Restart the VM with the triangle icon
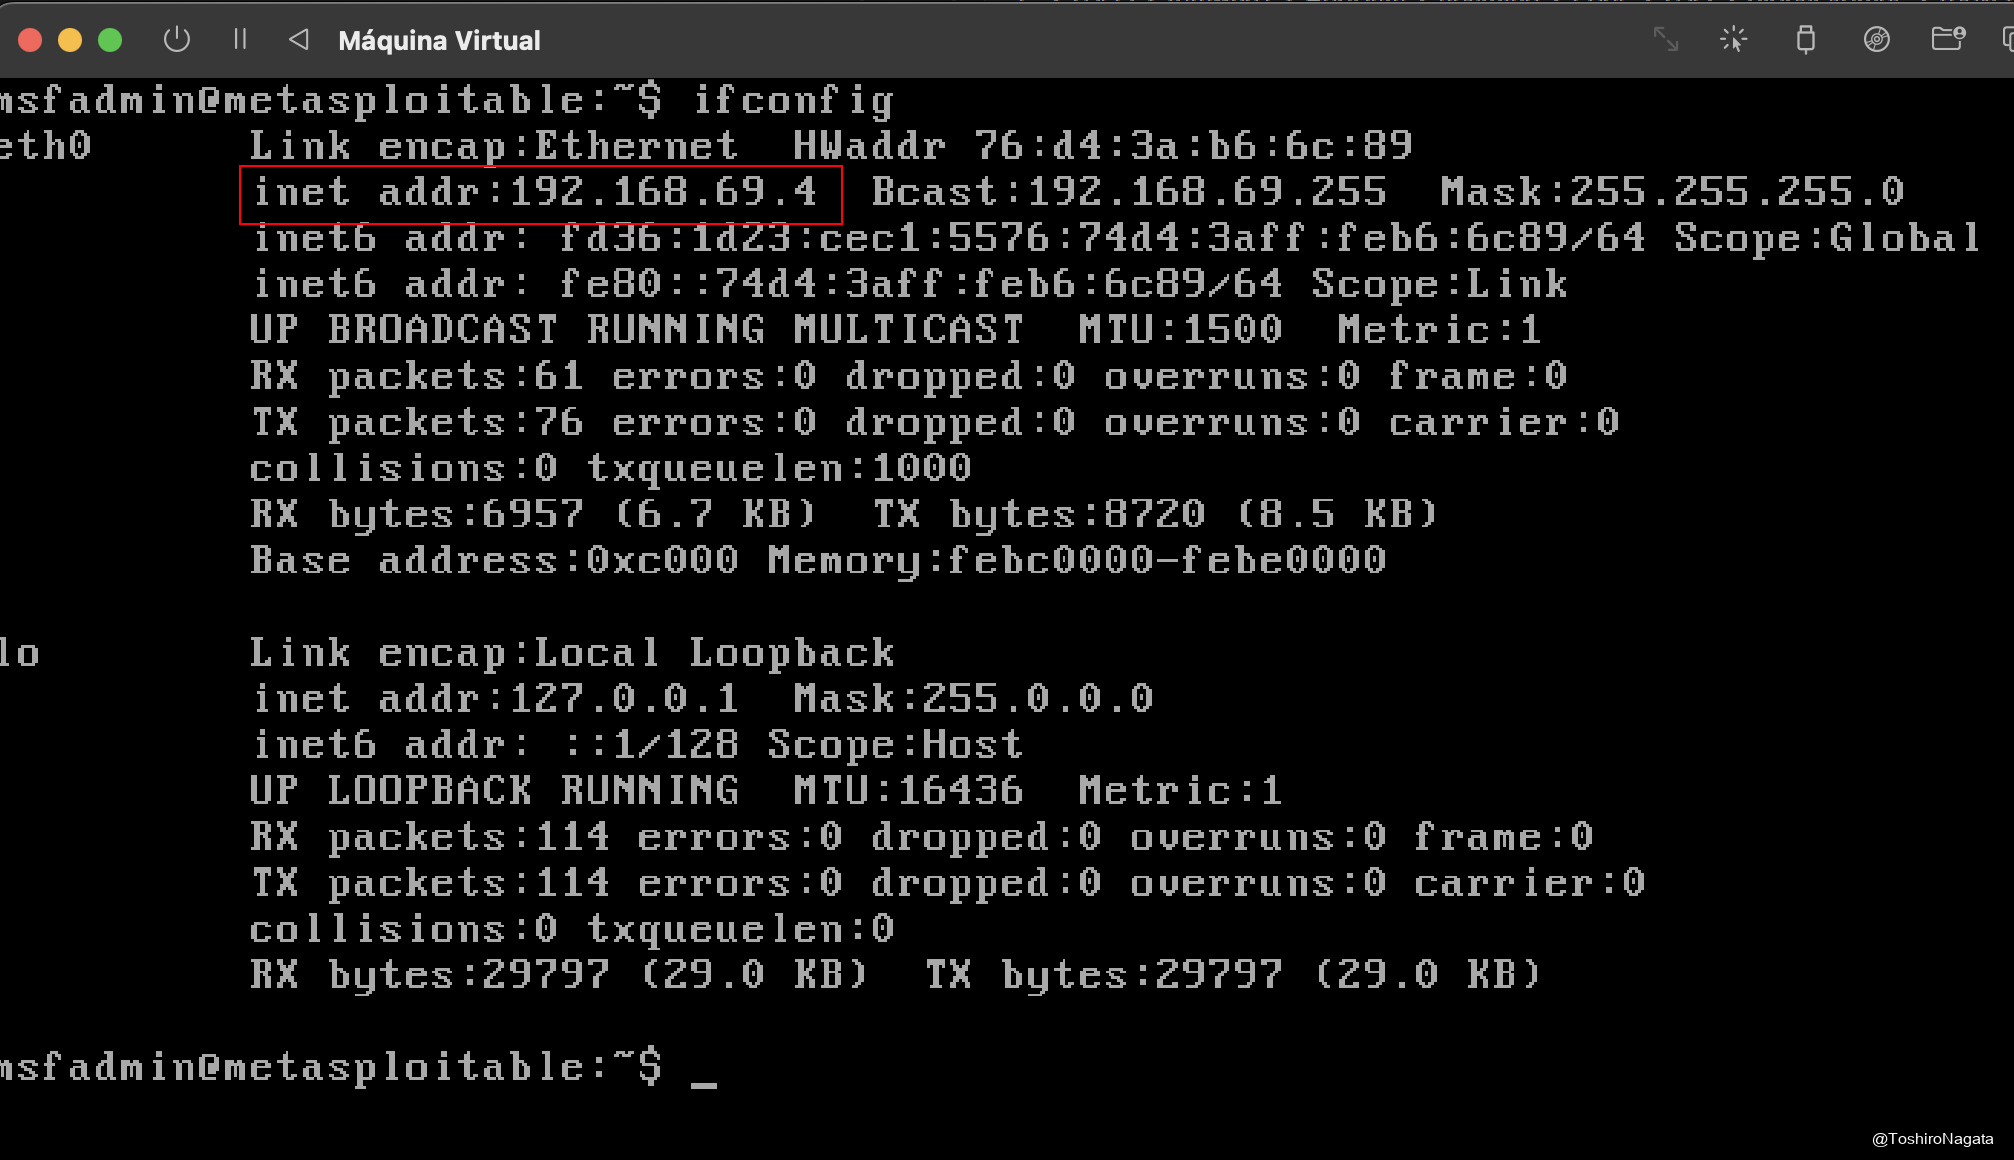Image resolution: width=2014 pixels, height=1160 pixels. [x=298, y=40]
